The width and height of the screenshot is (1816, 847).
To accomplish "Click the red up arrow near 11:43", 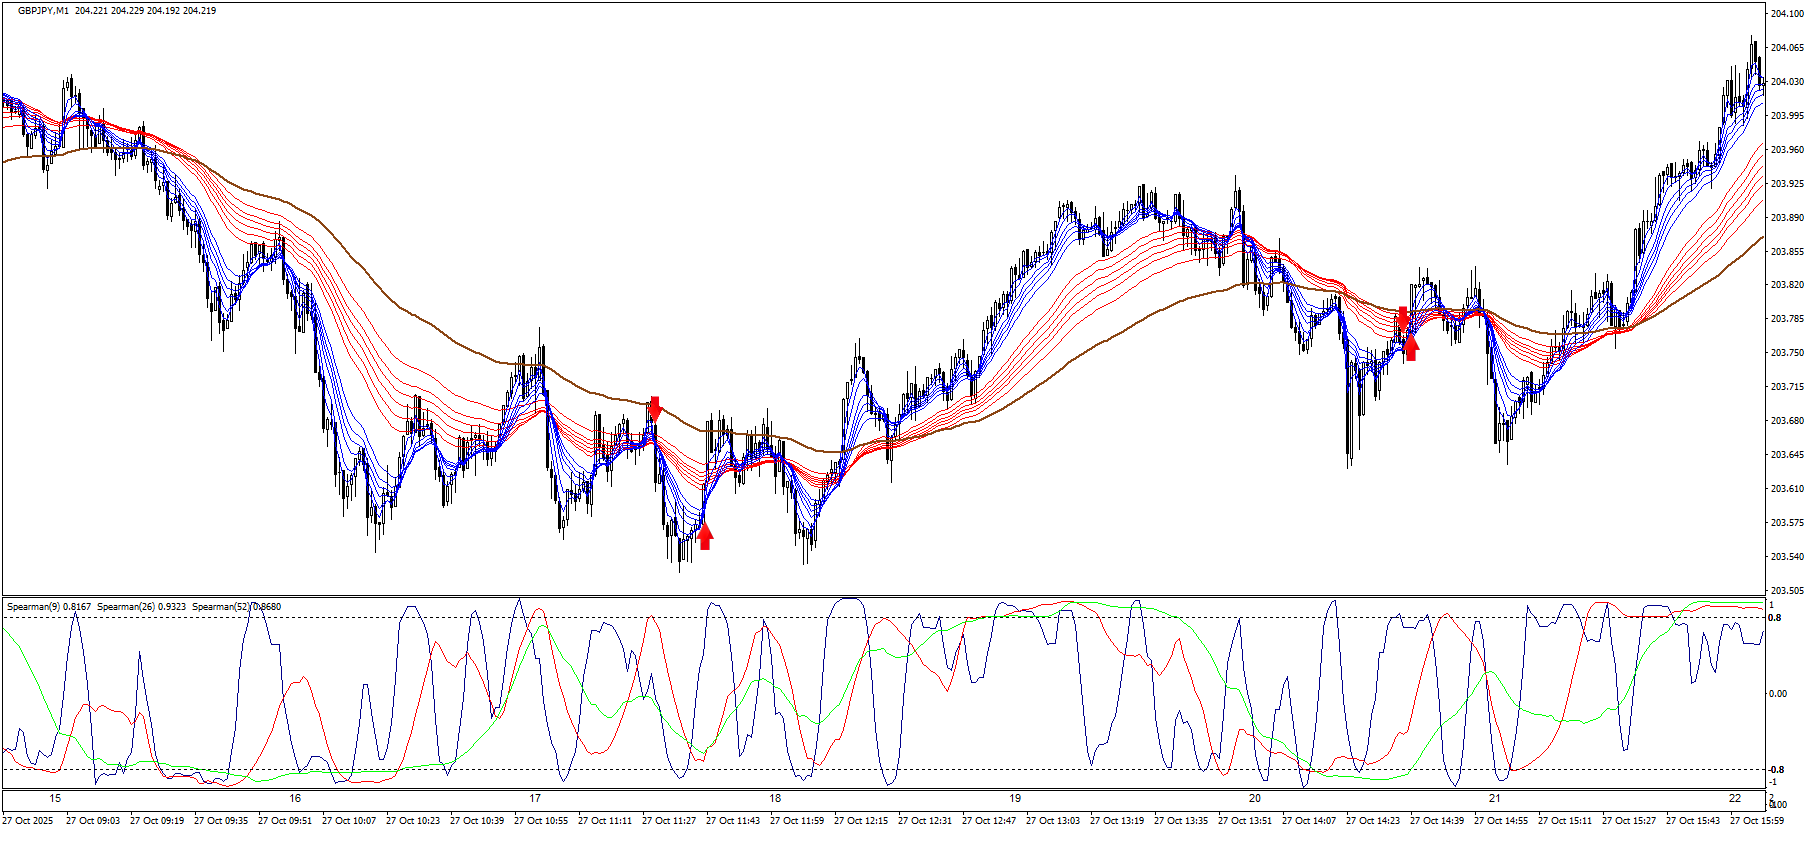I will pyautogui.click(x=705, y=537).
